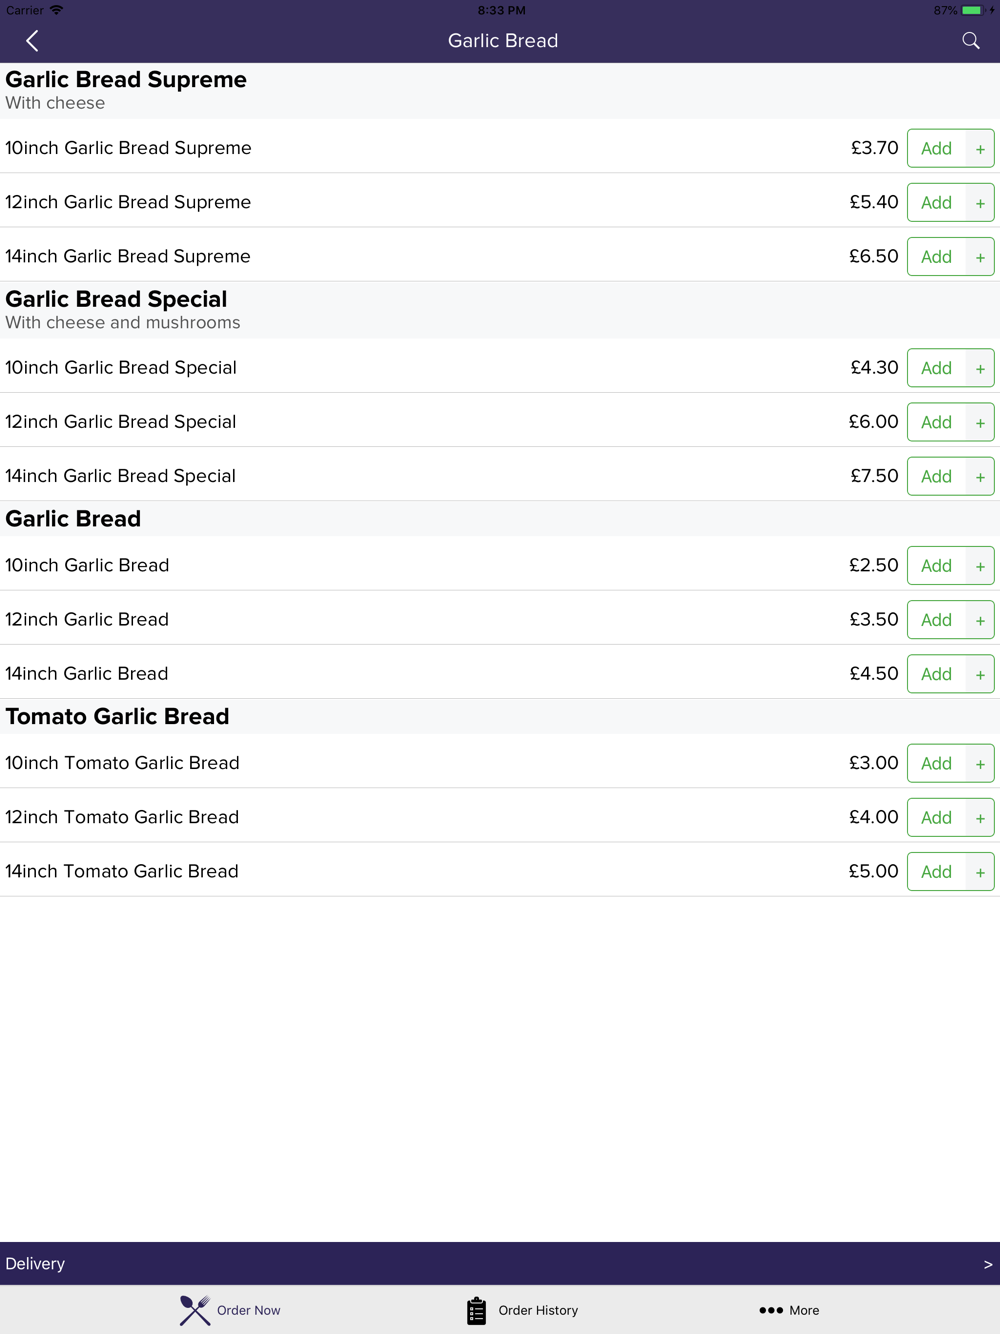Add 12inch Garlic Bread Special to basket
The width and height of the screenshot is (1000, 1334).
point(937,422)
